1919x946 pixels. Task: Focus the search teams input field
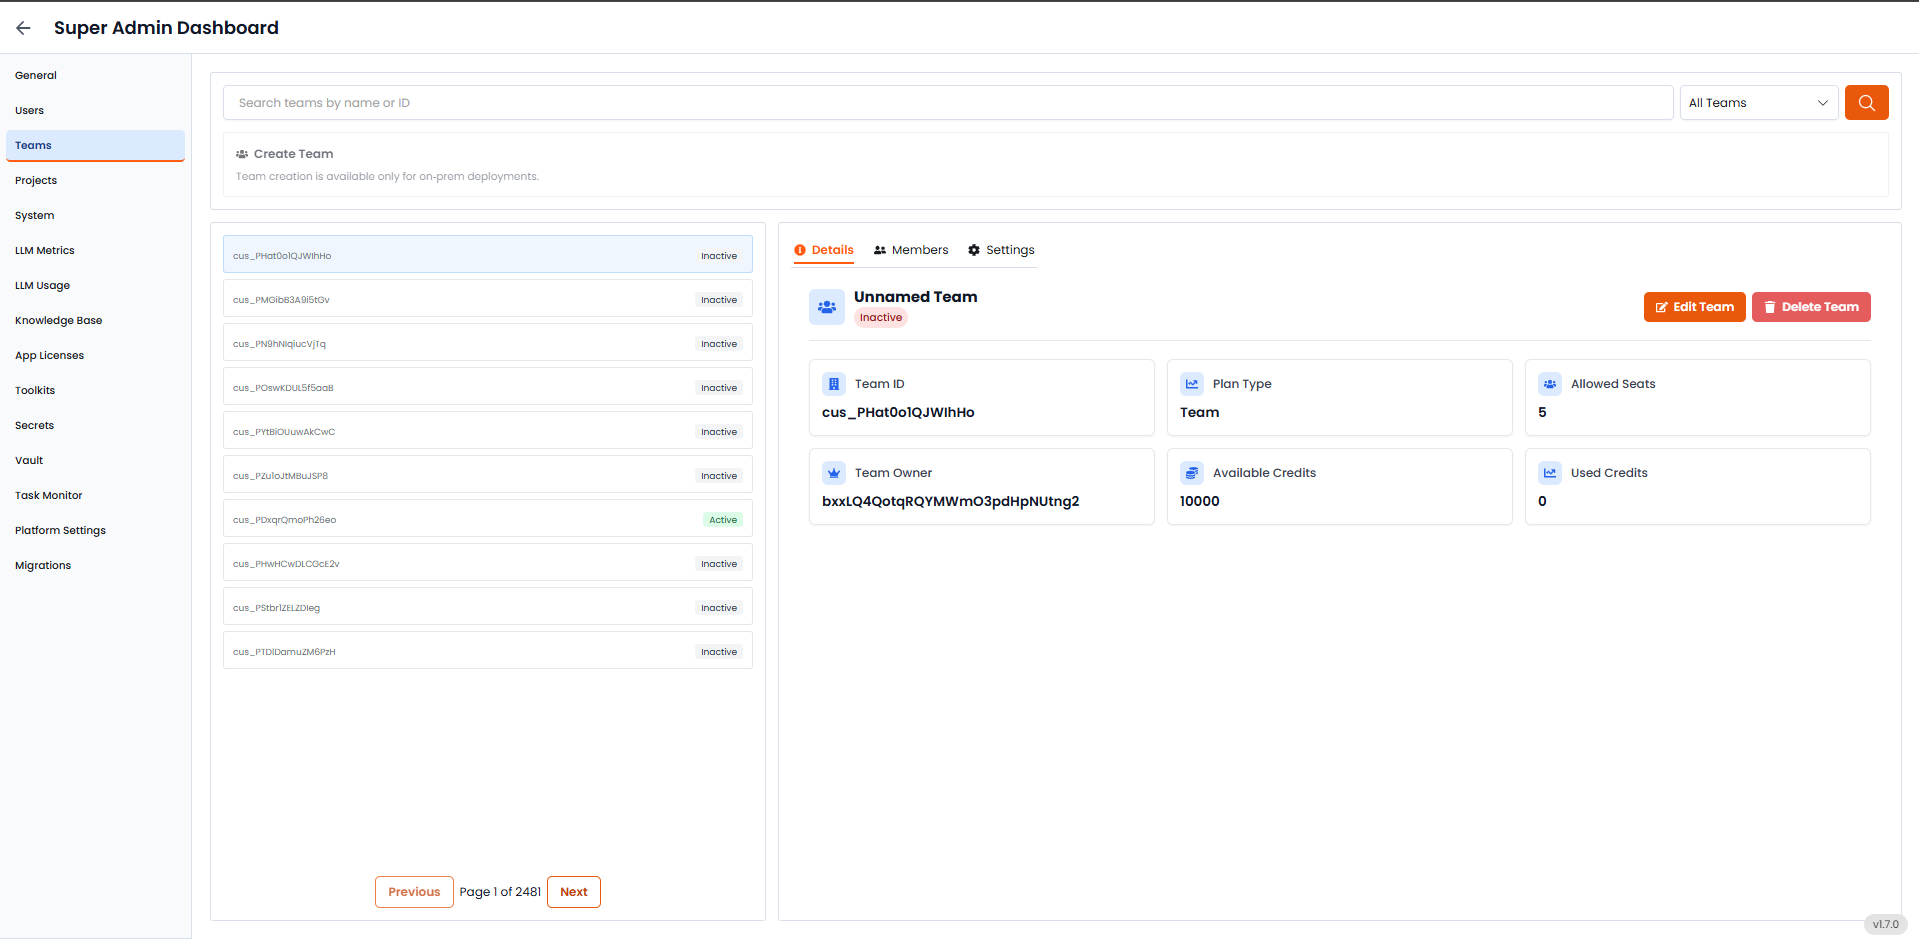click(948, 103)
